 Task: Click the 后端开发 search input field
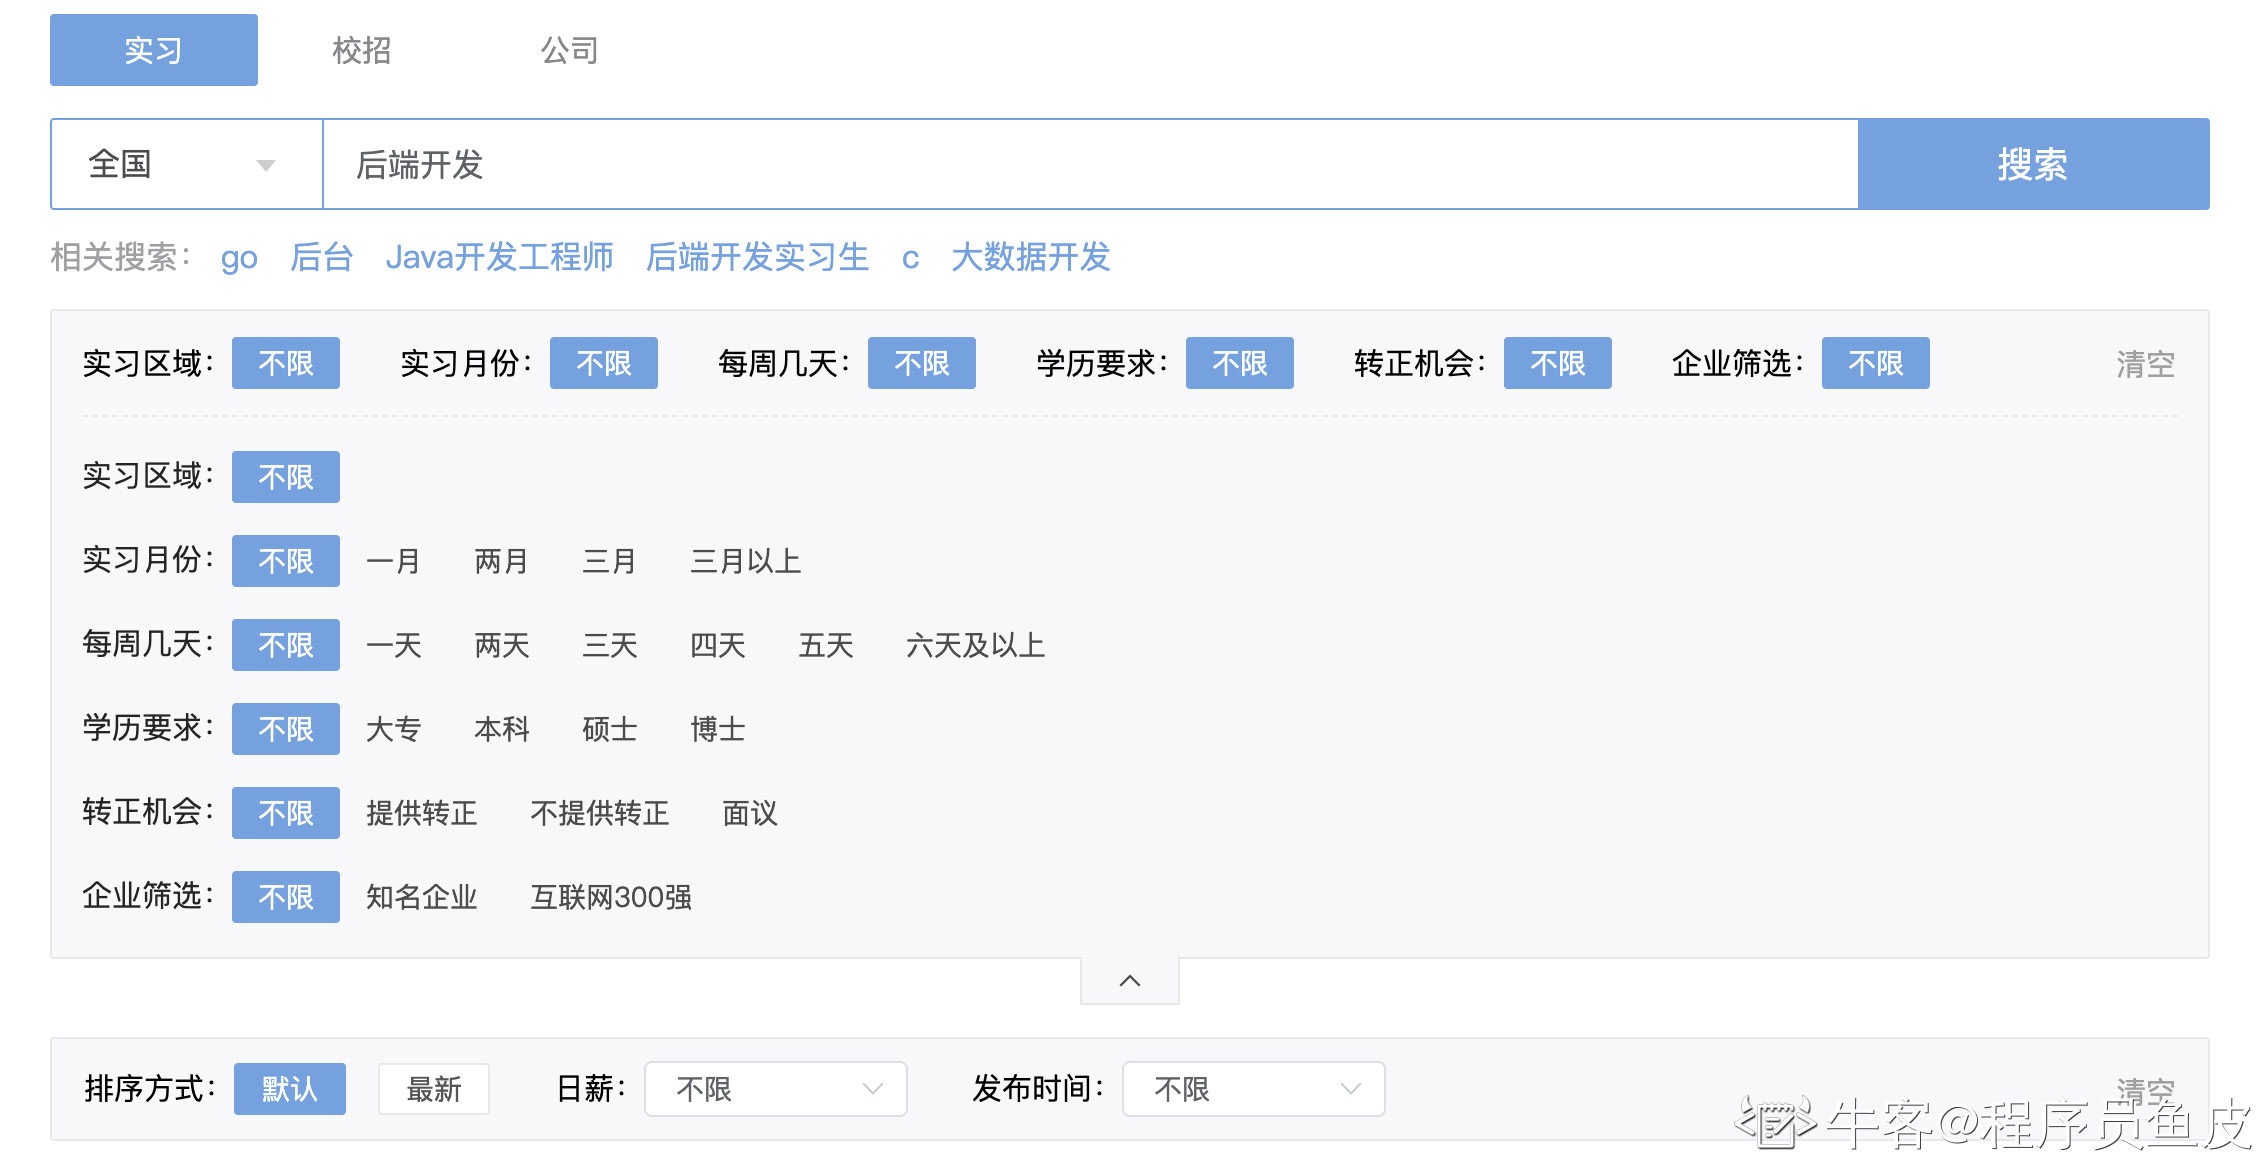1090,164
